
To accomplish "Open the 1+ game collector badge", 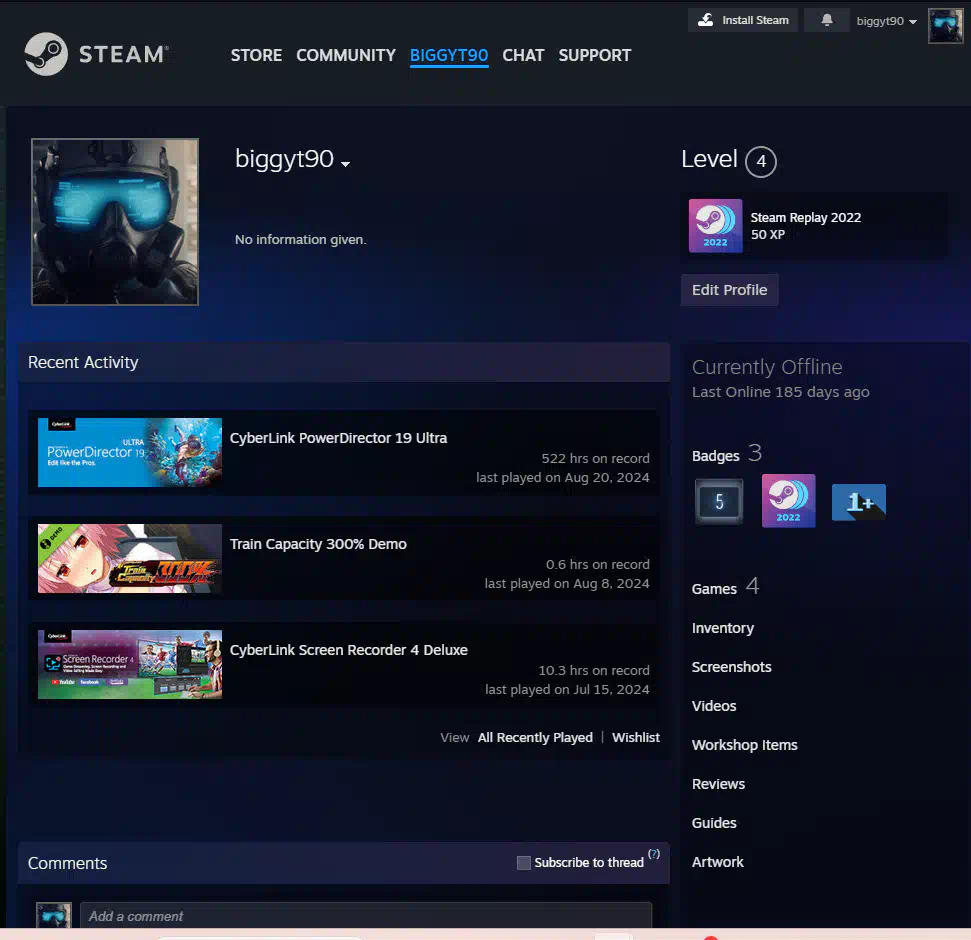I will point(858,502).
